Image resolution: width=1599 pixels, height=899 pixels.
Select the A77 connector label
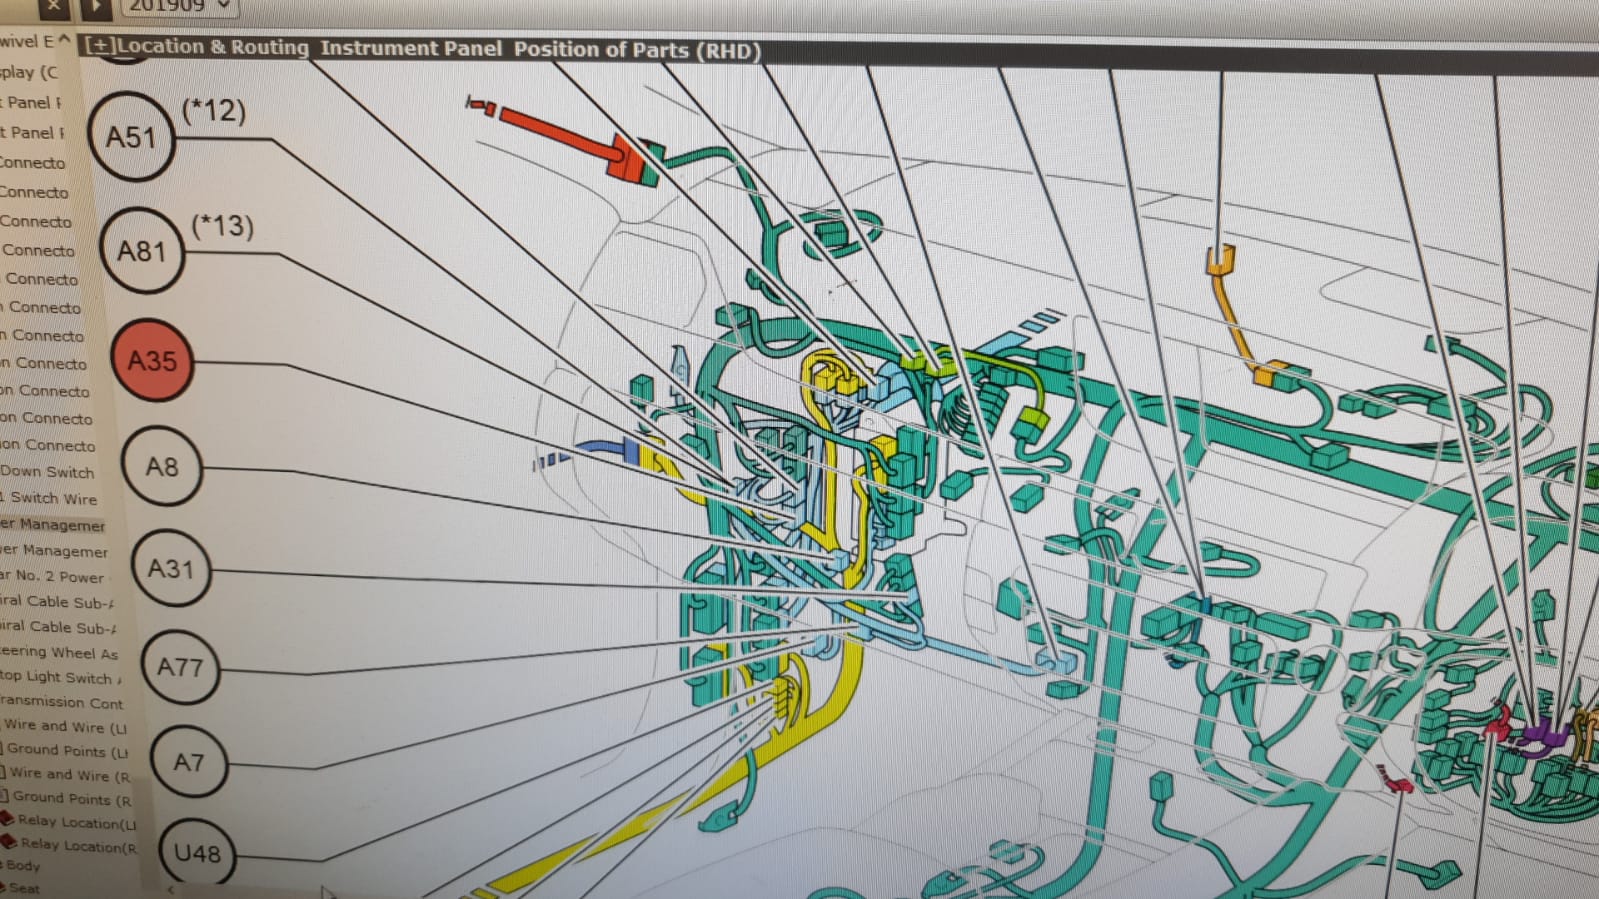pos(180,667)
